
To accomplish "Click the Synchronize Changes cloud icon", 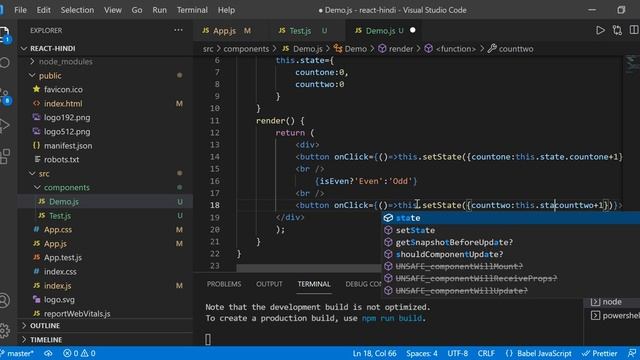I will [x=48, y=353].
